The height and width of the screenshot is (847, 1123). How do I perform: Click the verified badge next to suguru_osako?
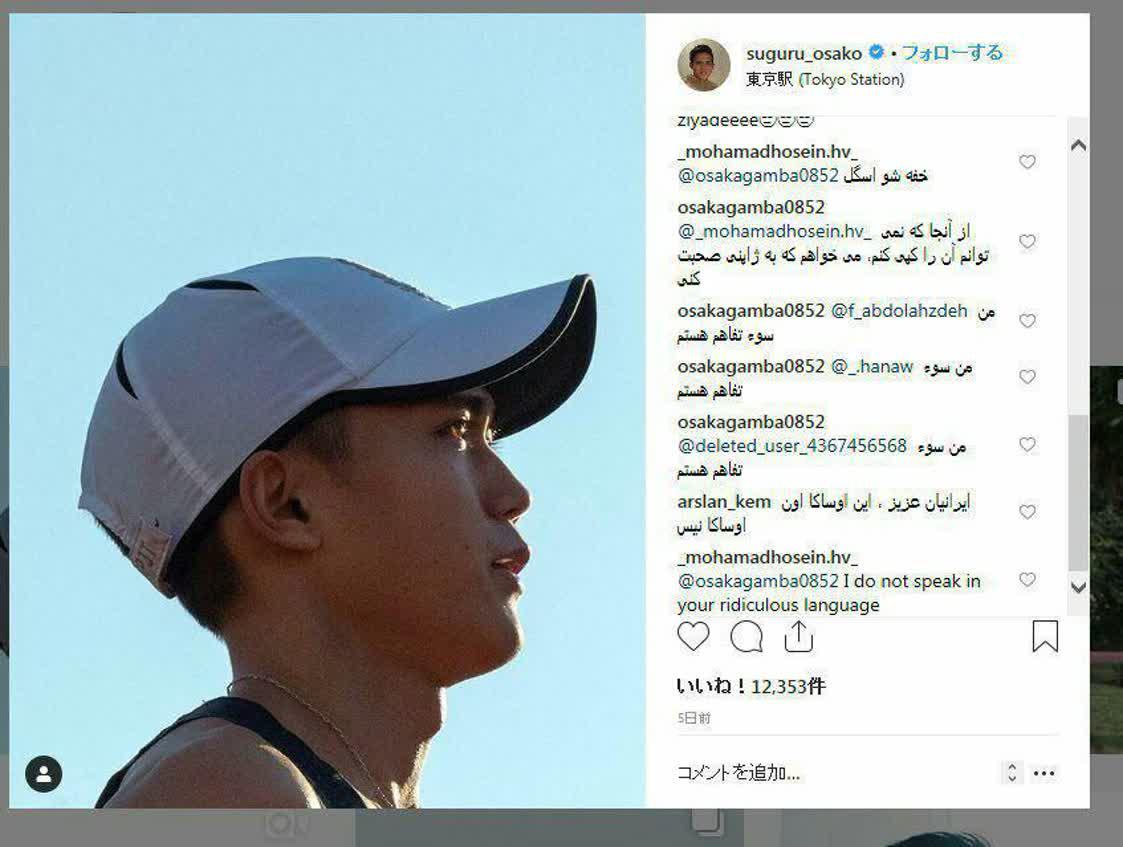point(876,52)
